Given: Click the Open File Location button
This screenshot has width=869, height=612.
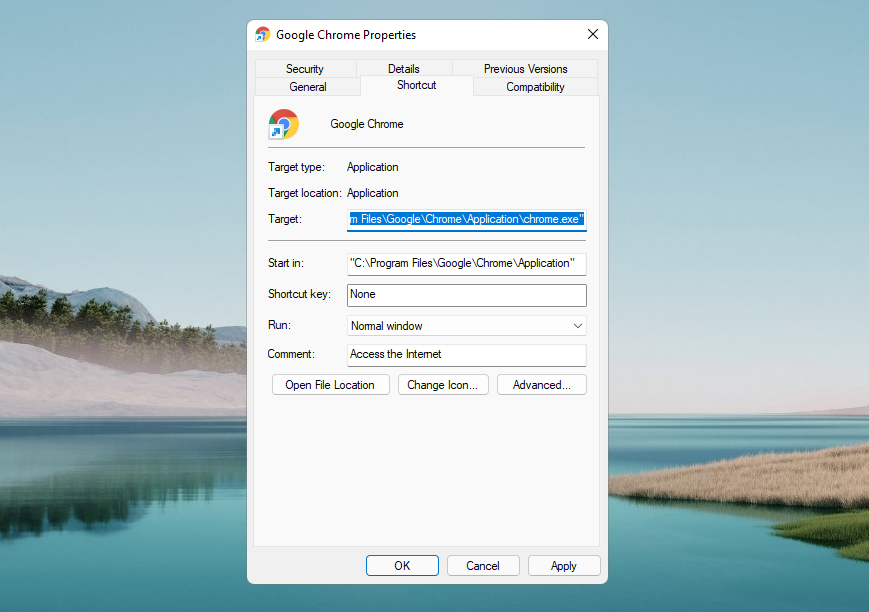Looking at the screenshot, I should pyautogui.click(x=330, y=385).
